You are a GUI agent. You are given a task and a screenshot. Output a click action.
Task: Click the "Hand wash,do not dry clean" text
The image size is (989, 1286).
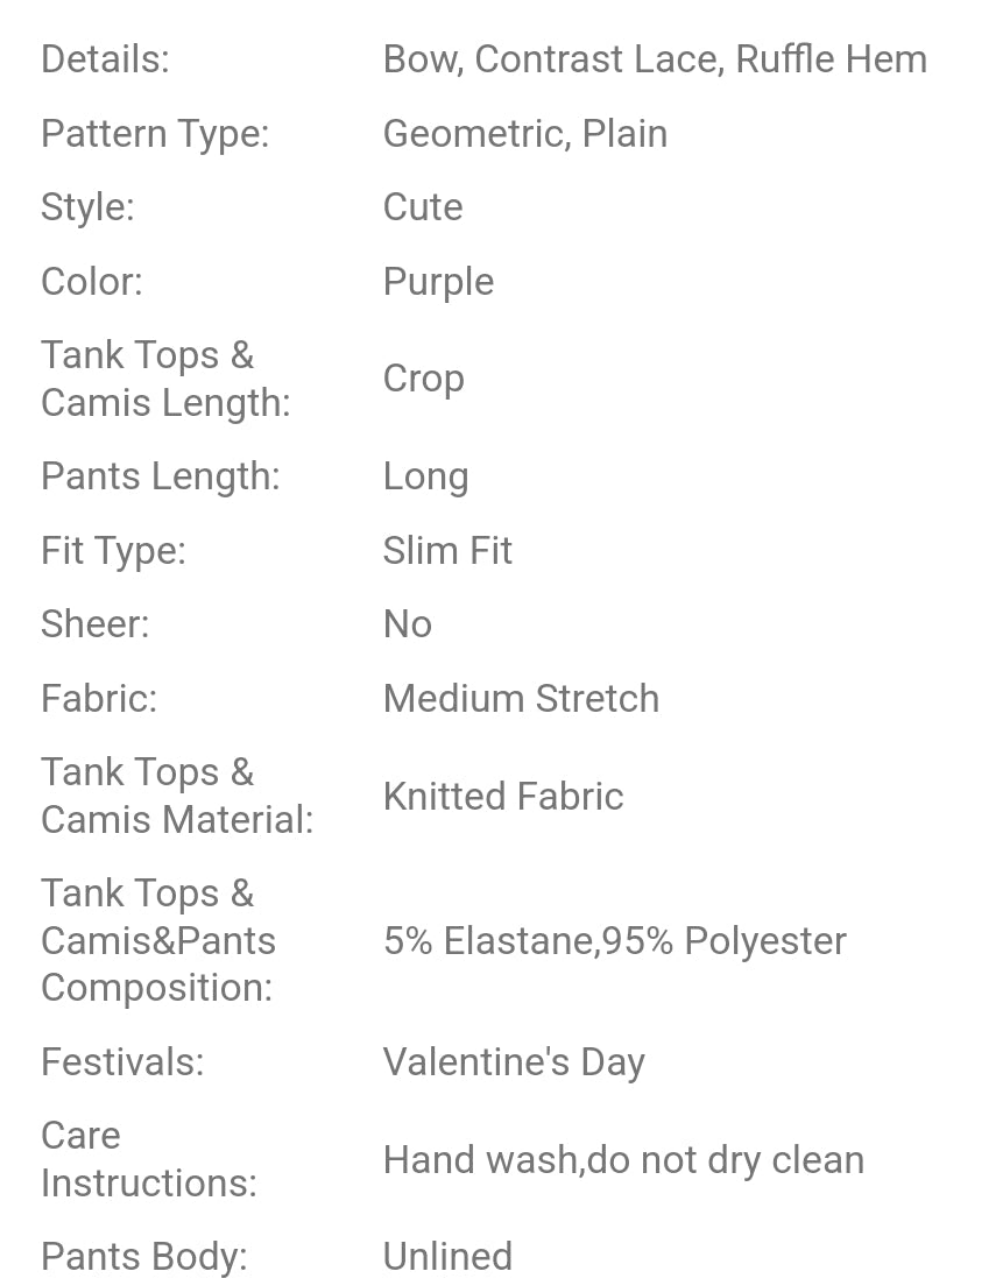tap(623, 1160)
